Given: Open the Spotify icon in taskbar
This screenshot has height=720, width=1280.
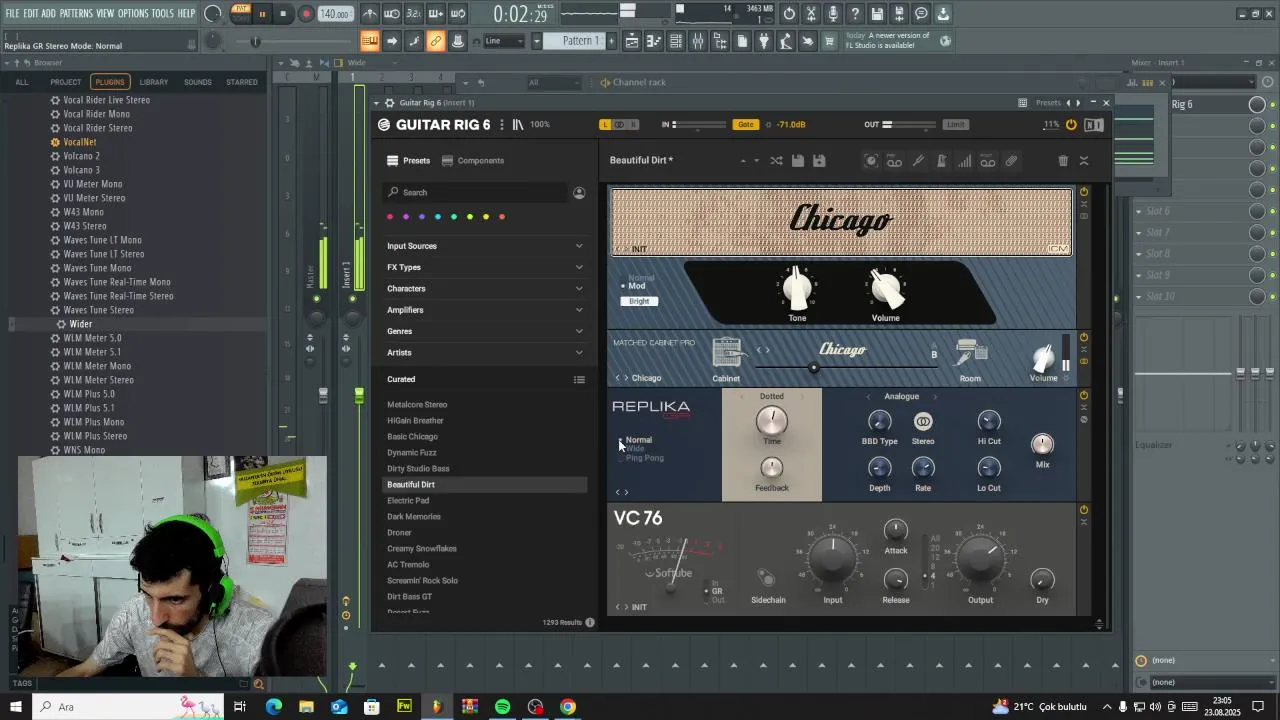Looking at the screenshot, I should pyautogui.click(x=502, y=707).
